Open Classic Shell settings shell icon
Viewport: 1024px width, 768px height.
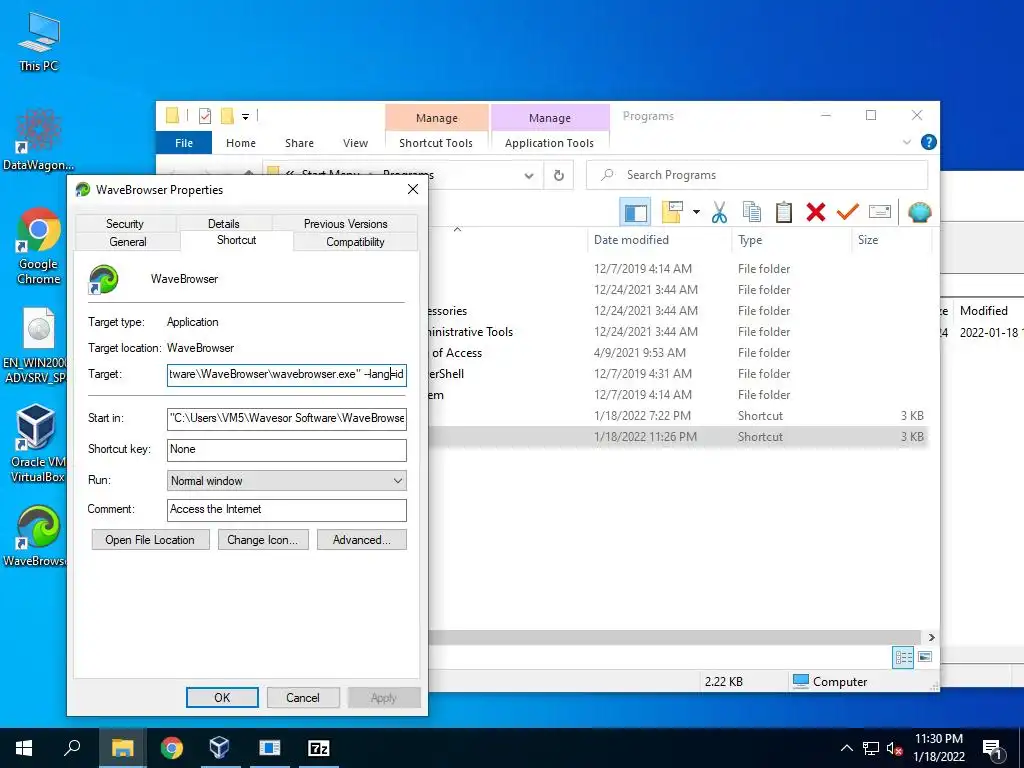tap(919, 212)
